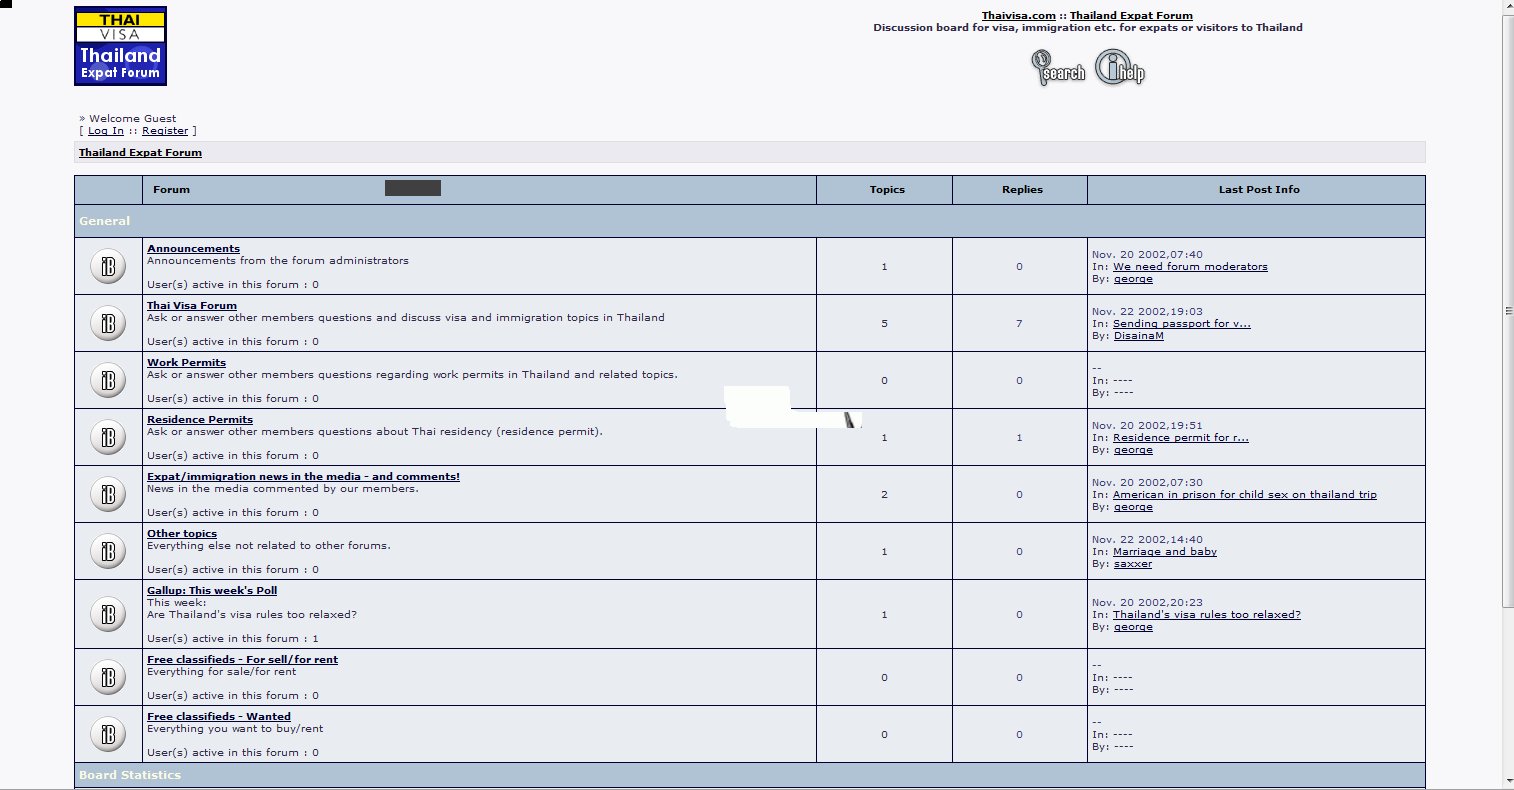This screenshot has height=790, width=1514.
Task: Click the forum icon beside Free classifieds - Wanted
Action: 108,734
